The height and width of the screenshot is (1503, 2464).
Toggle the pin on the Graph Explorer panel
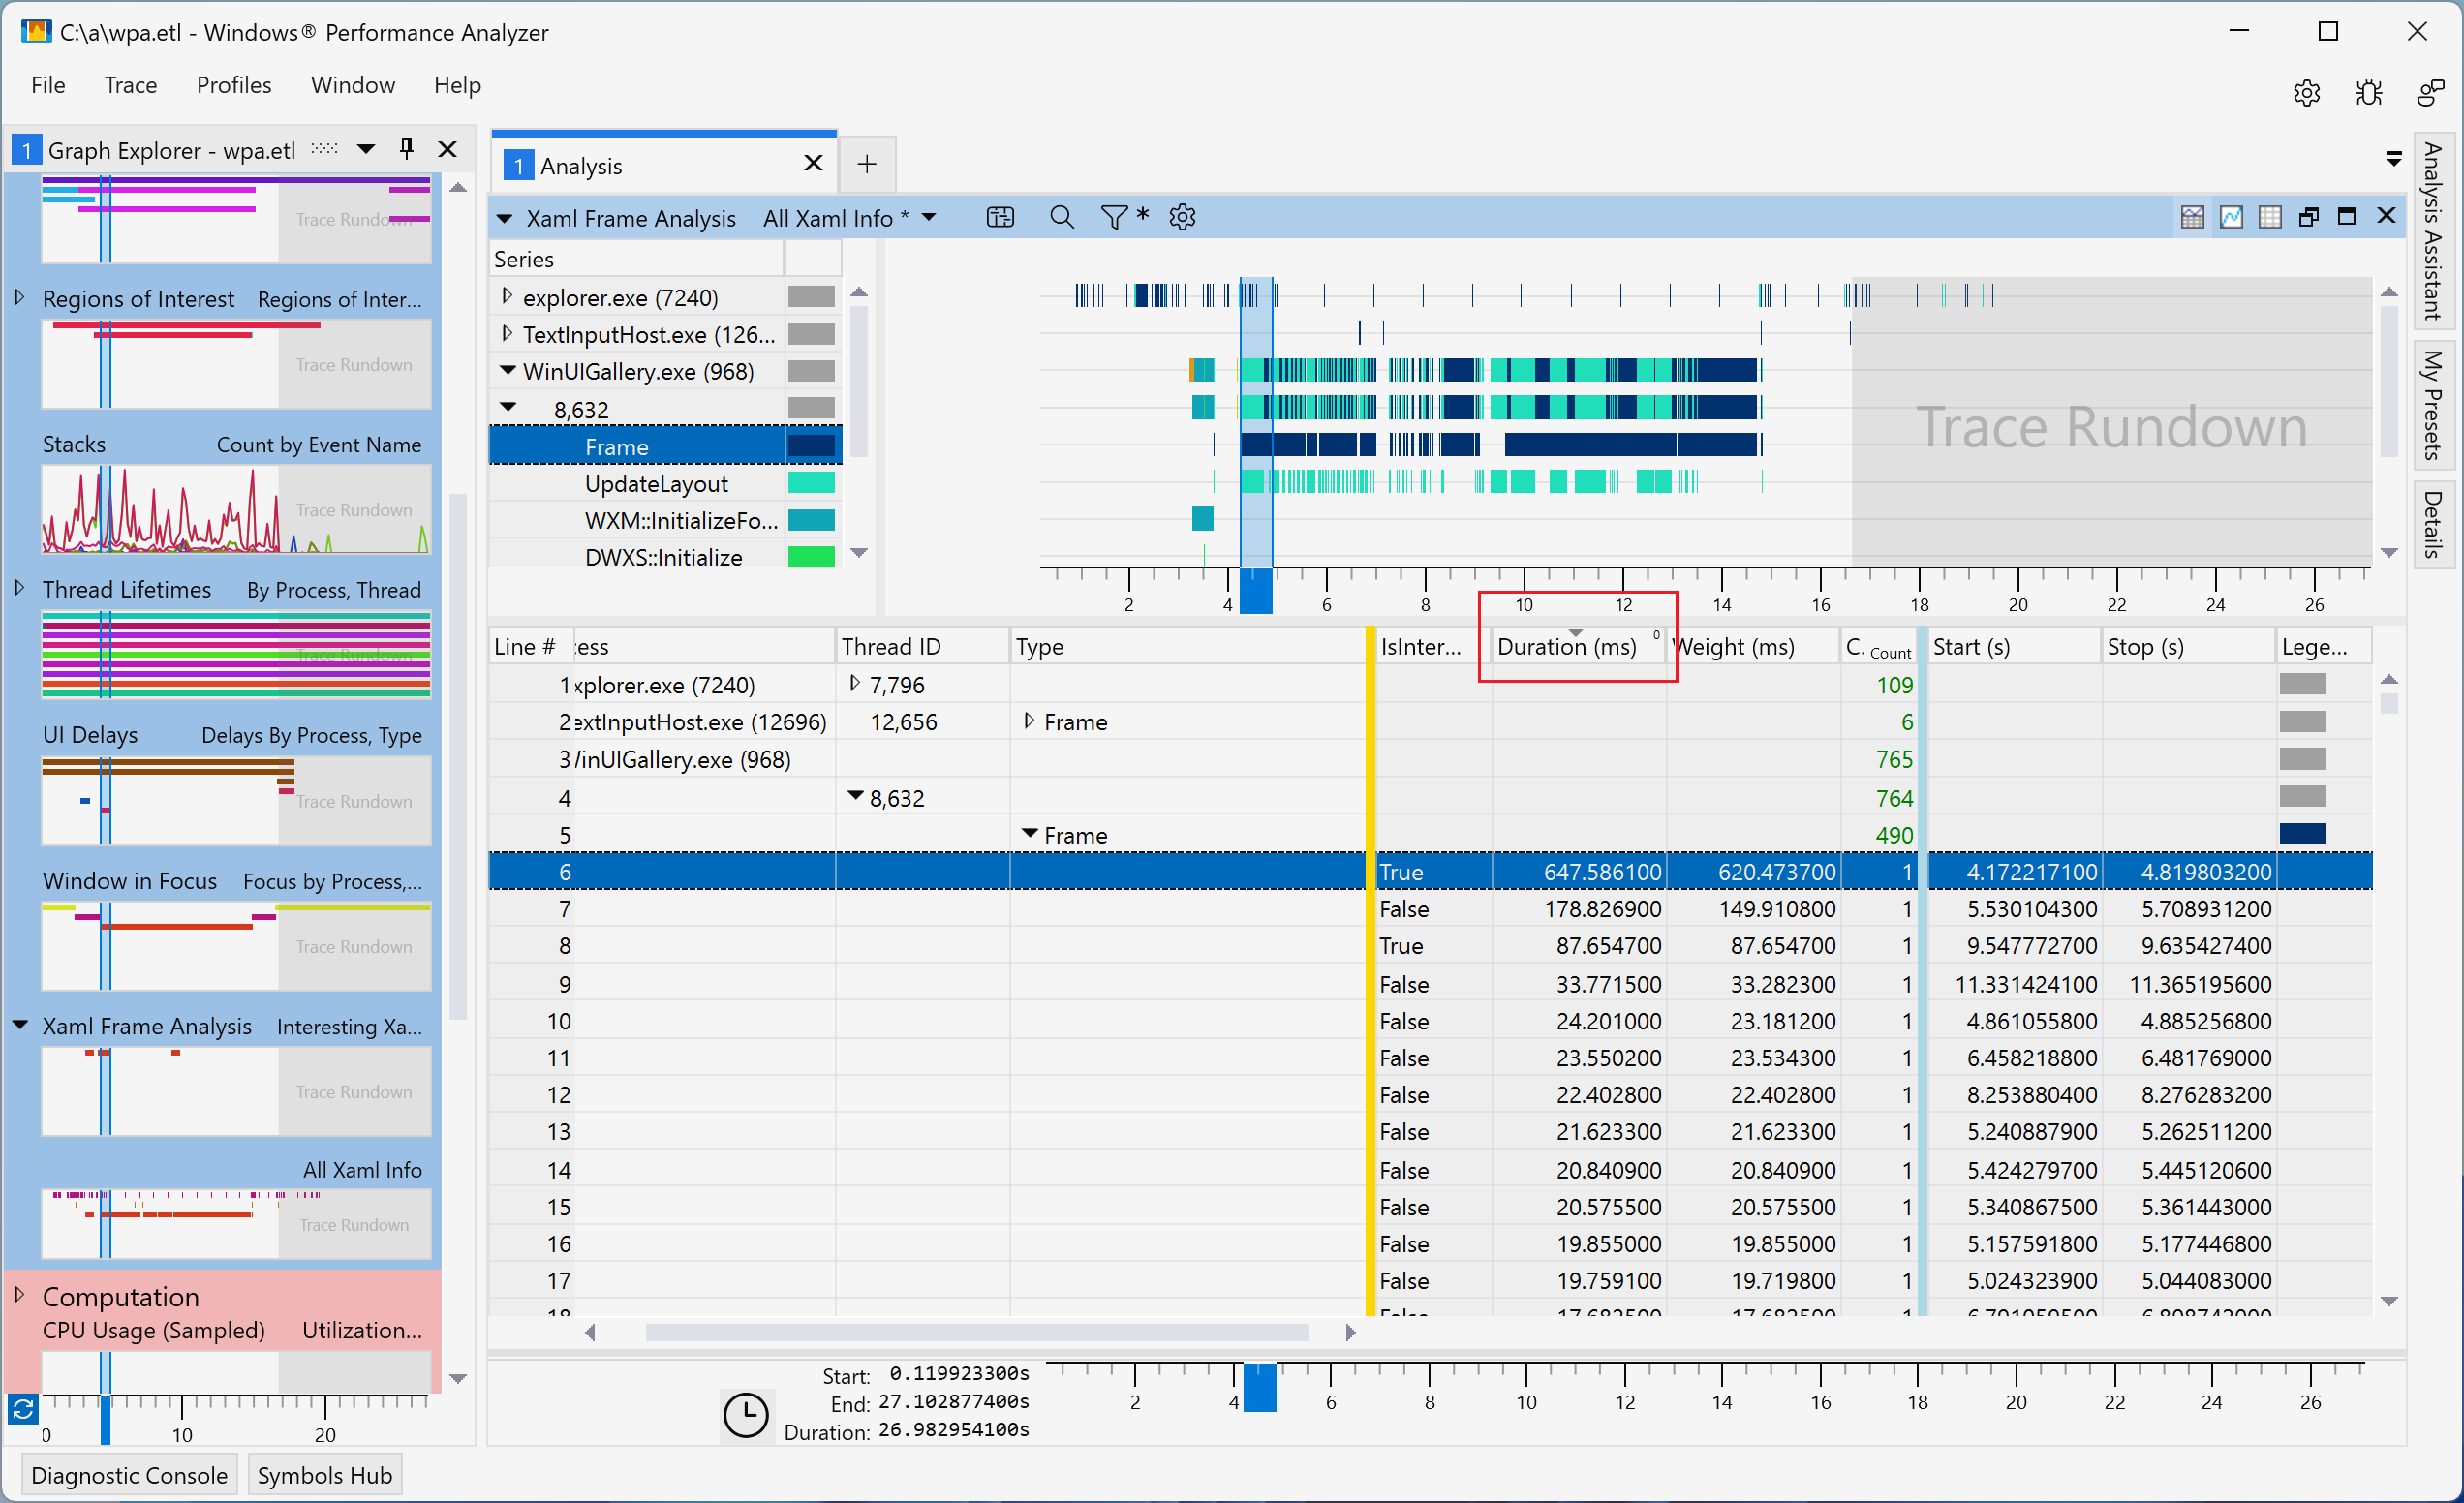point(406,148)
